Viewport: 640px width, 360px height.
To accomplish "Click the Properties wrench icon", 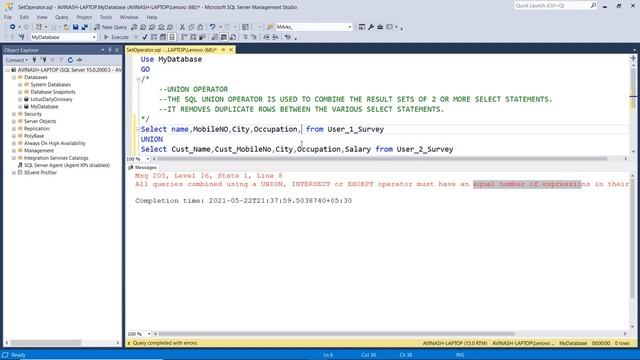I will 371,27.
